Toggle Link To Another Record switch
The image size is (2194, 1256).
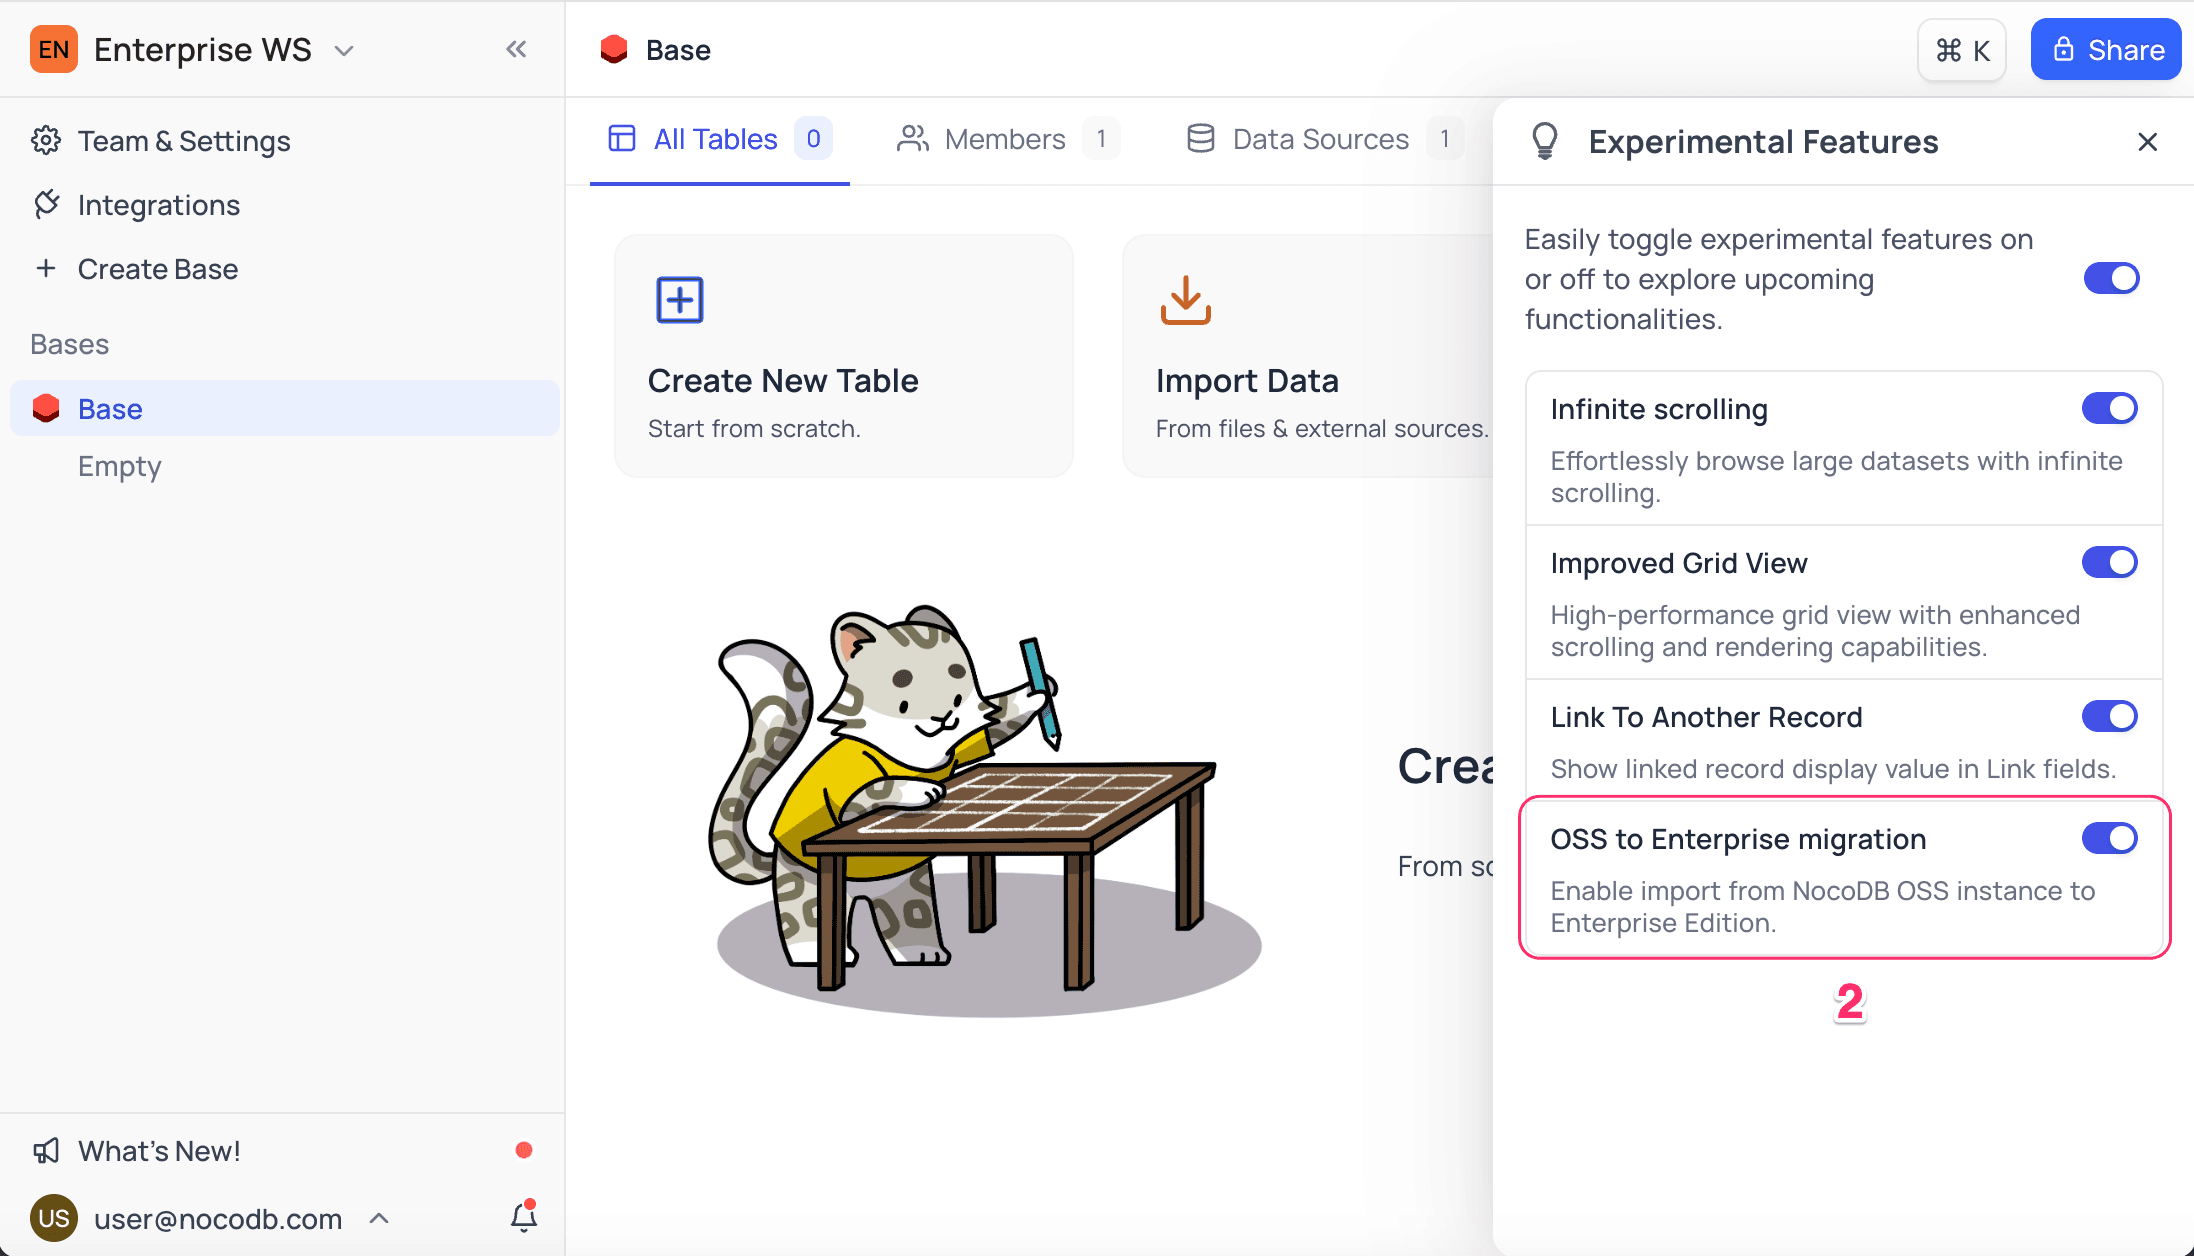click(x=2110, y=716)
